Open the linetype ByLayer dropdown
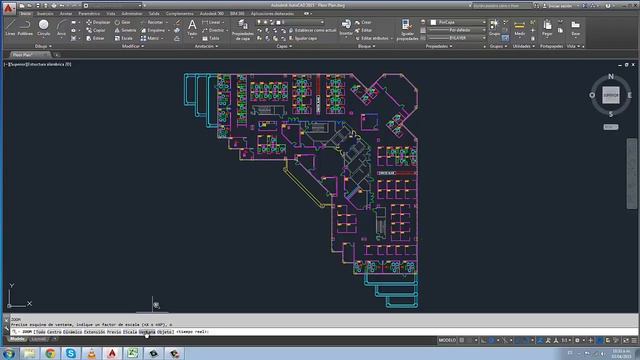The height and width of the screenshot is (360, 640). tap(458, 38)
